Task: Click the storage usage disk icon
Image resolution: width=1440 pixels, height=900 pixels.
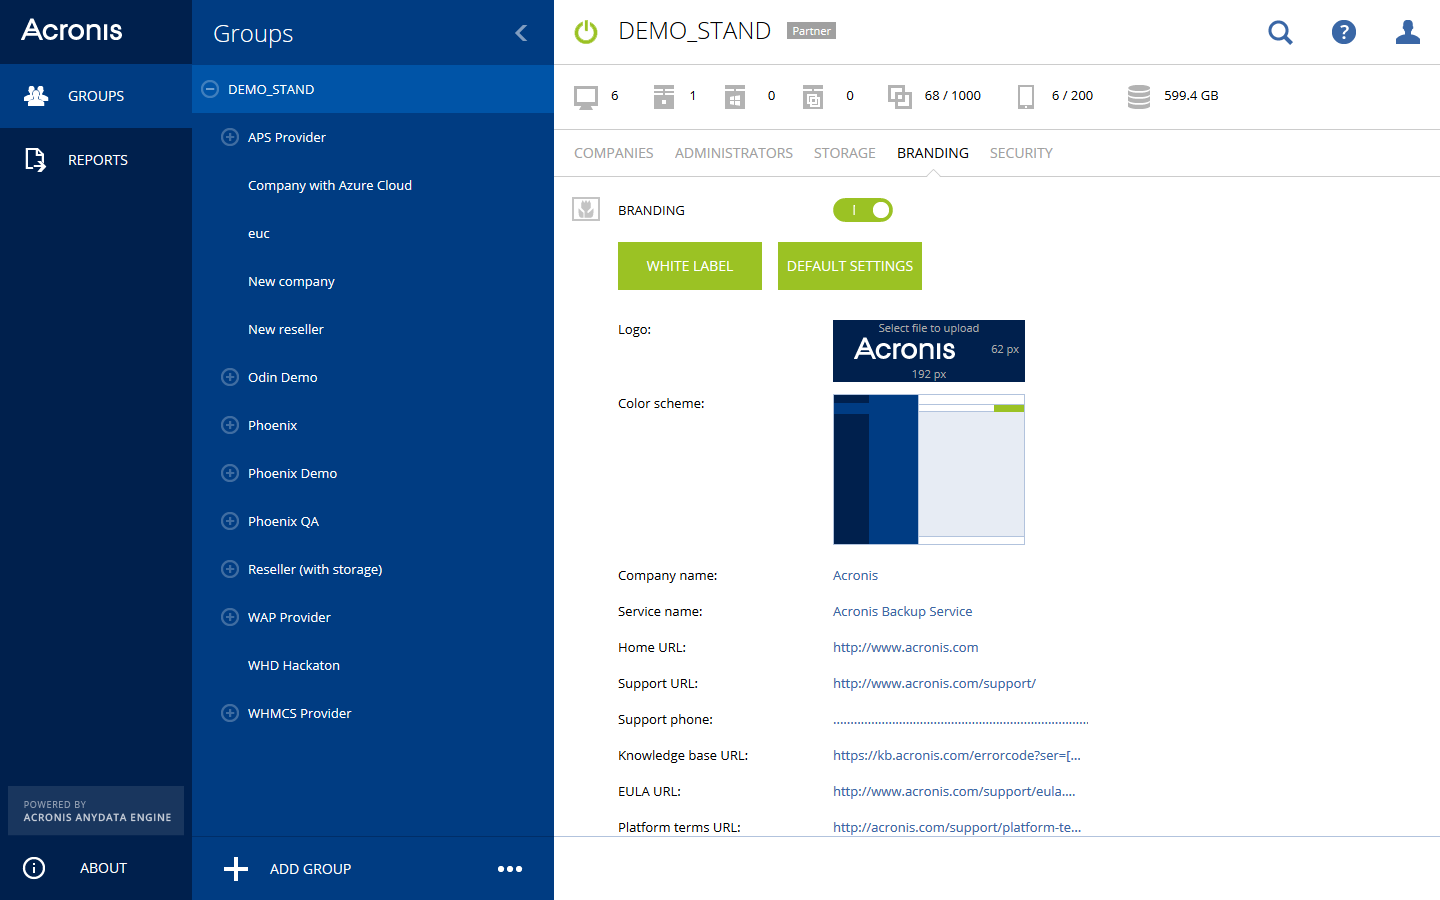Action: coord(1138,96)
